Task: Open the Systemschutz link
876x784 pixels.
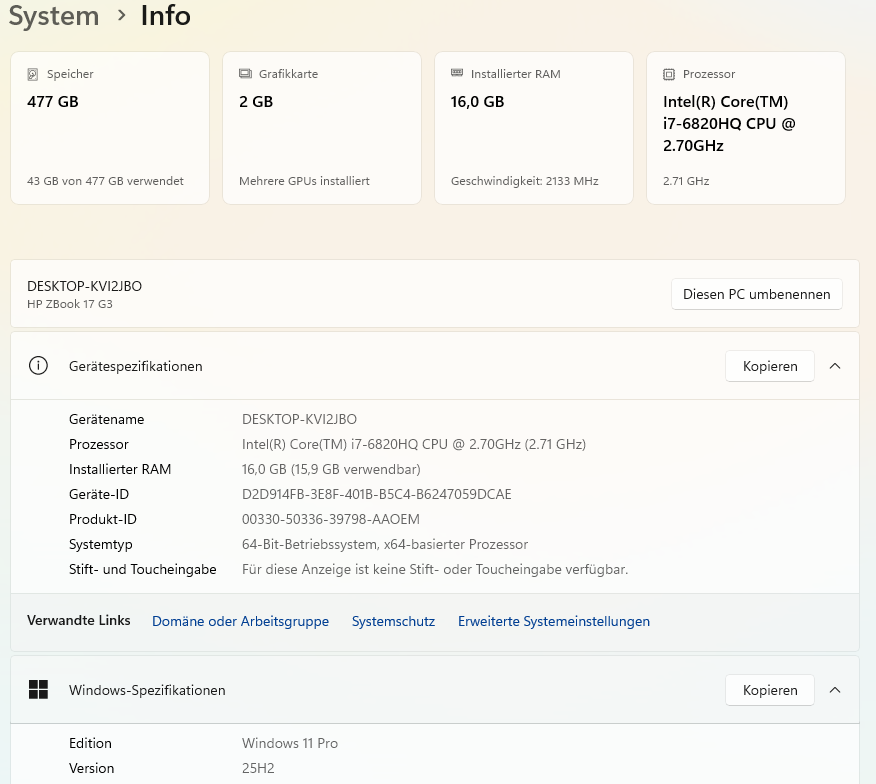Action: tap(393, 621)
